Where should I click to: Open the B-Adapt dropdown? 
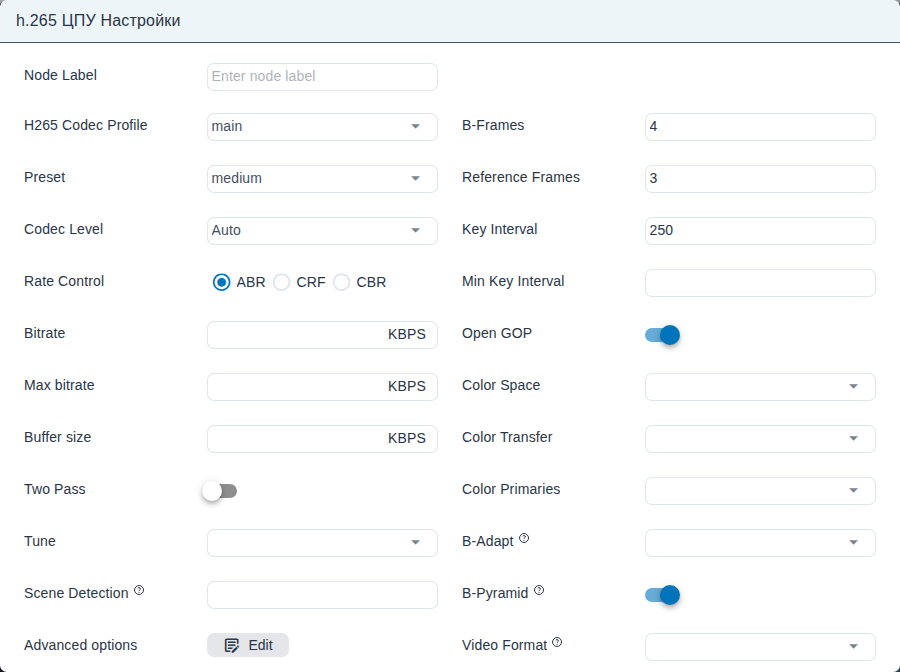(760, 542)
